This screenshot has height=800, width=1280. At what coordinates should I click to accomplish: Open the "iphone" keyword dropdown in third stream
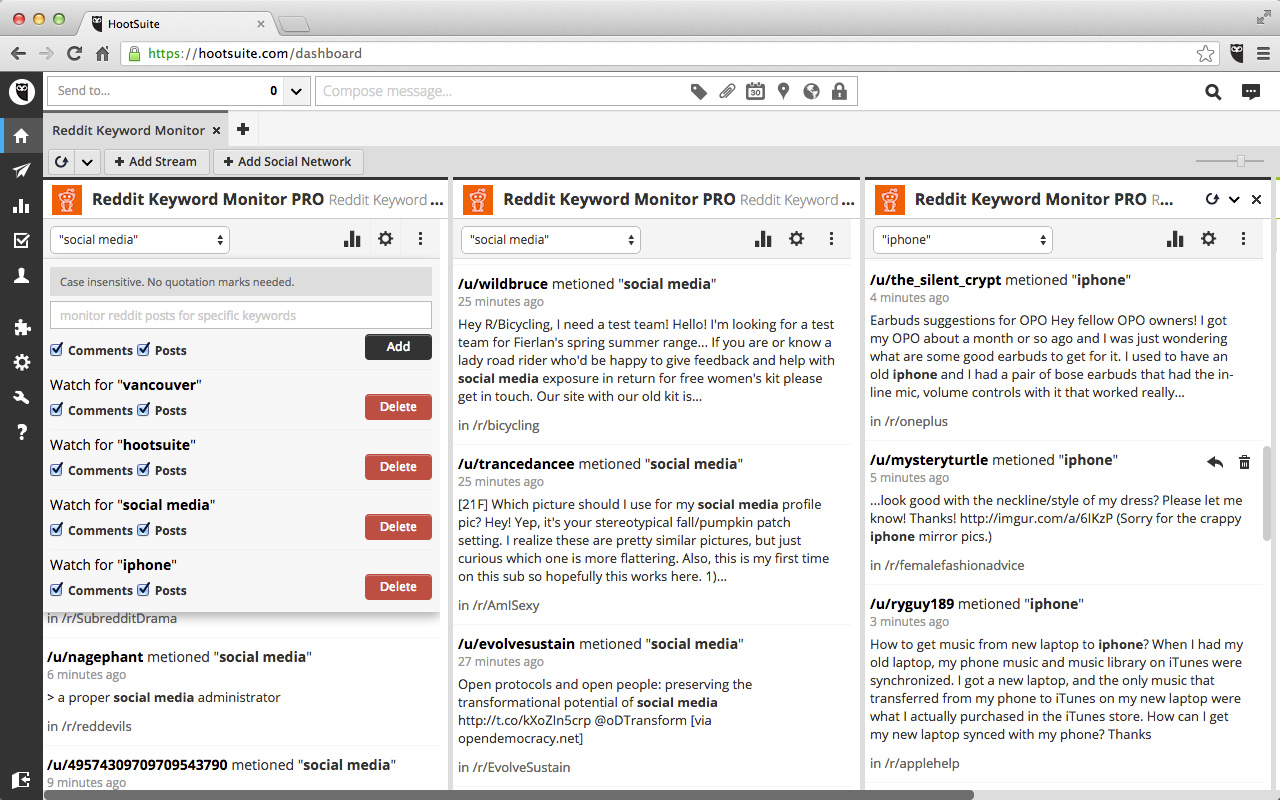962,240
